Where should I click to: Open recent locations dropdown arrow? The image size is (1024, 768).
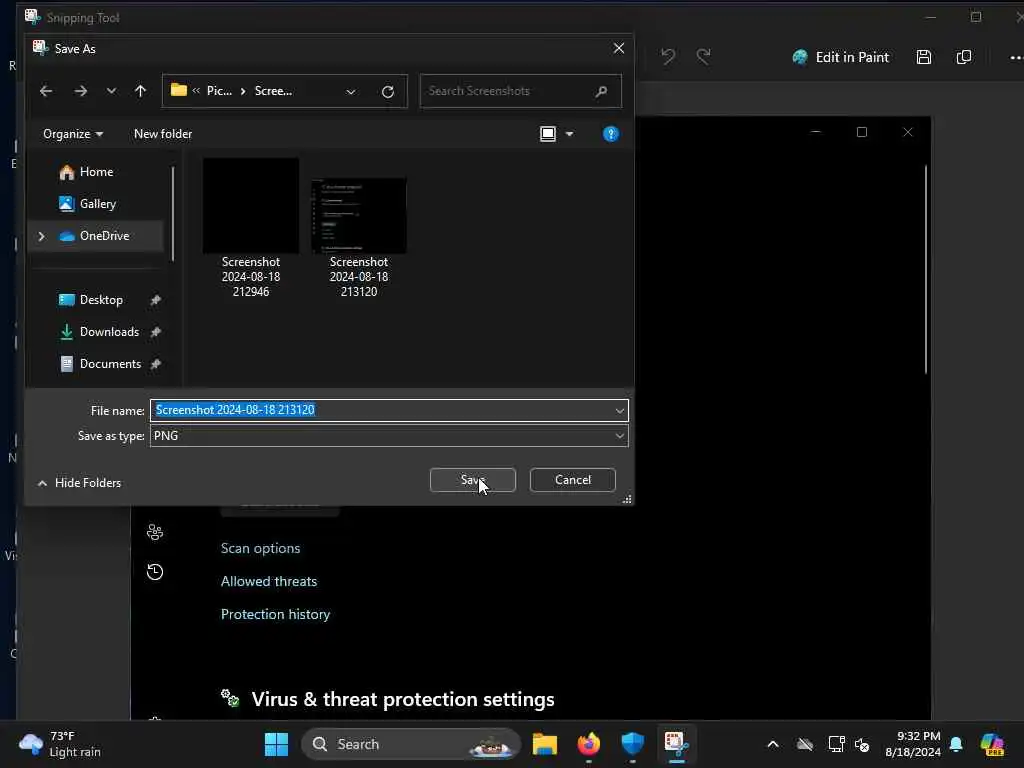(x=111, y=91)
